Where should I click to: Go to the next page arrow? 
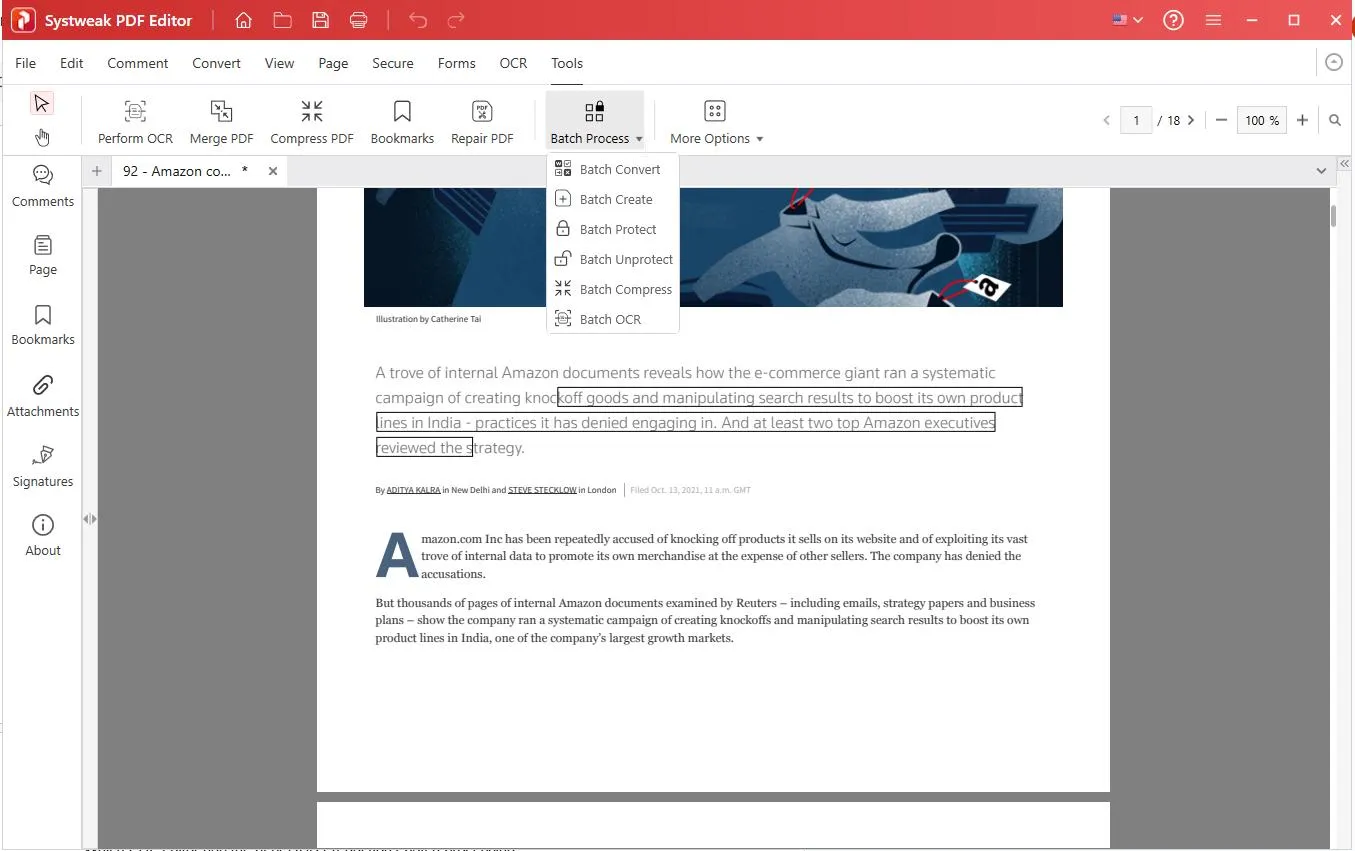pos(1191,120)
